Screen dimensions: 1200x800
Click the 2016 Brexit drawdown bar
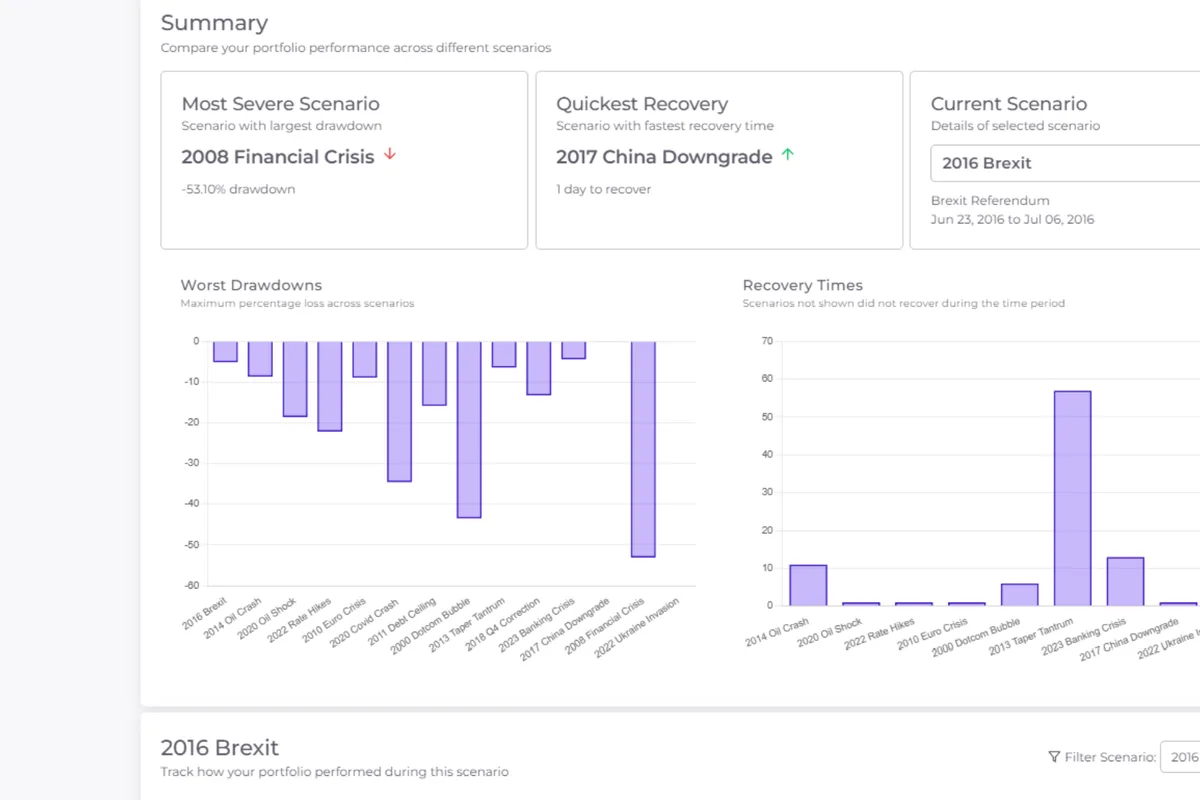[226, 352]
